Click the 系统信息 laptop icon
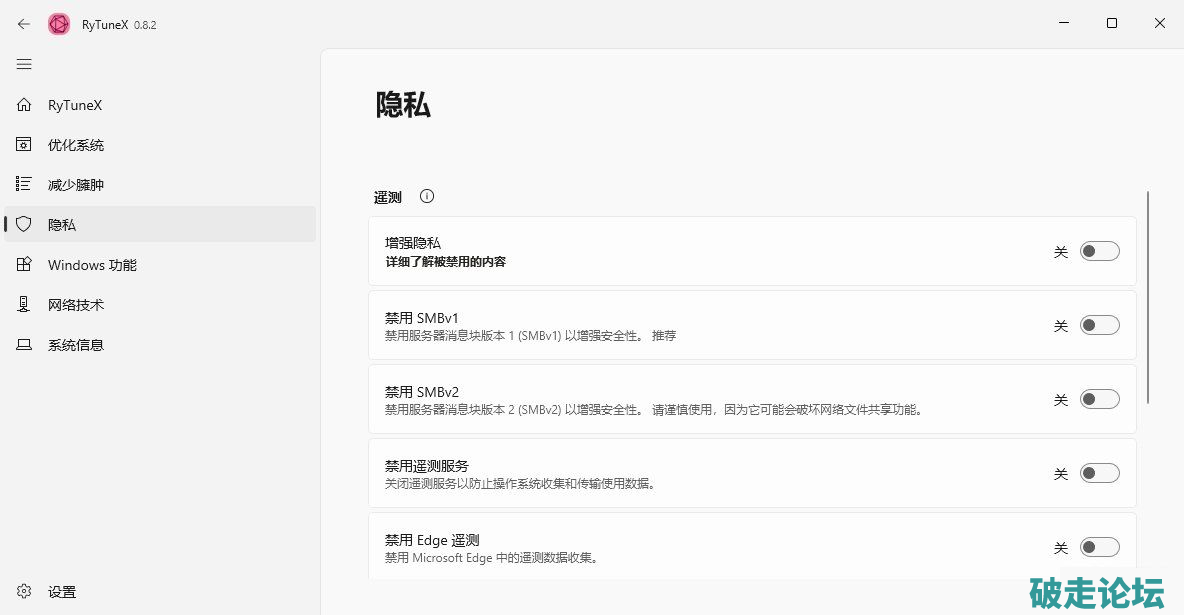This screenshot has height=615, width=1184. click(24, 345)
